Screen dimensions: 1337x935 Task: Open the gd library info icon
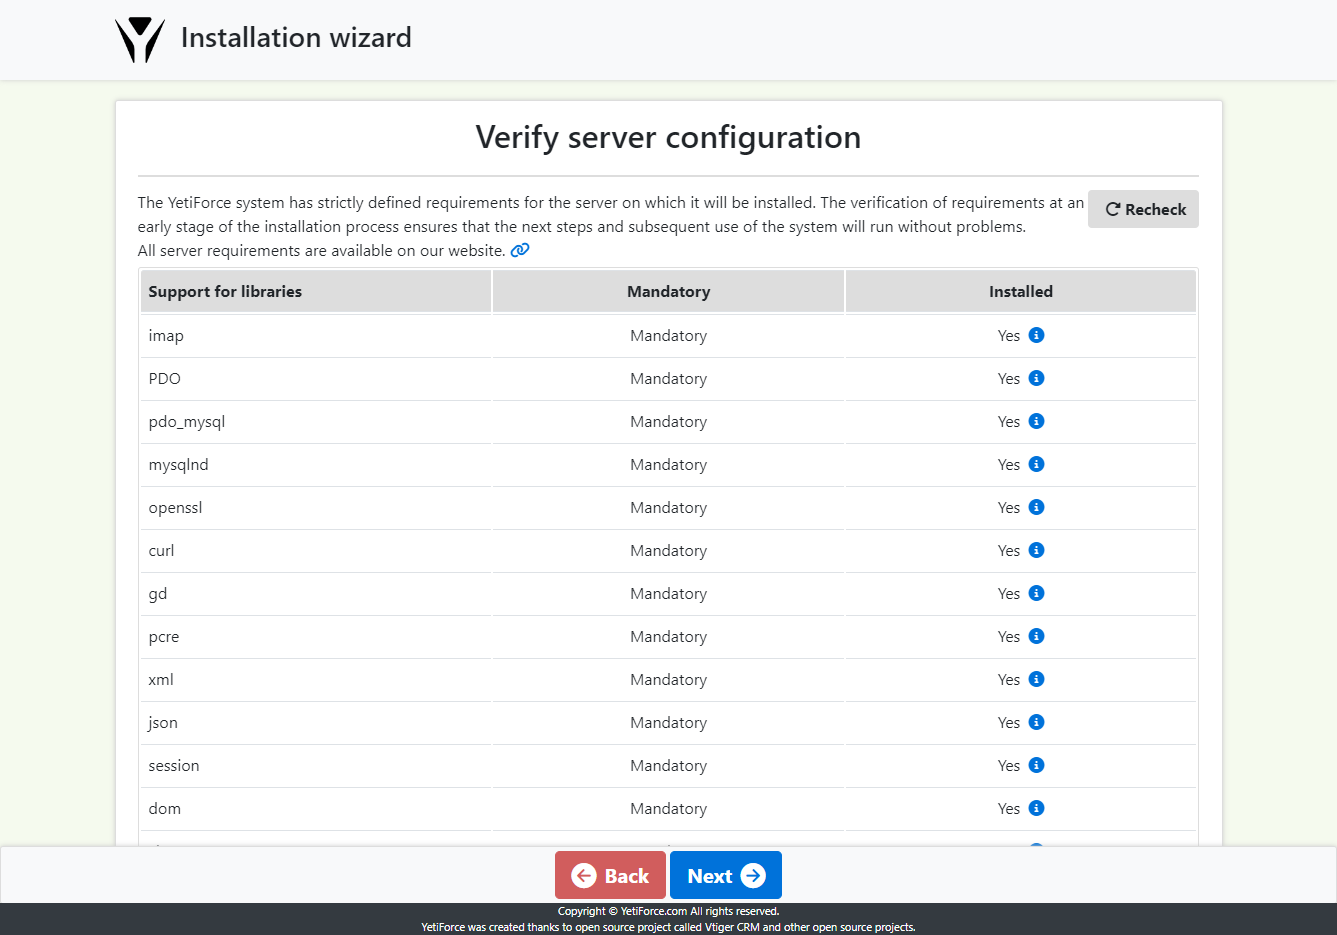[x=1036, y=593]
